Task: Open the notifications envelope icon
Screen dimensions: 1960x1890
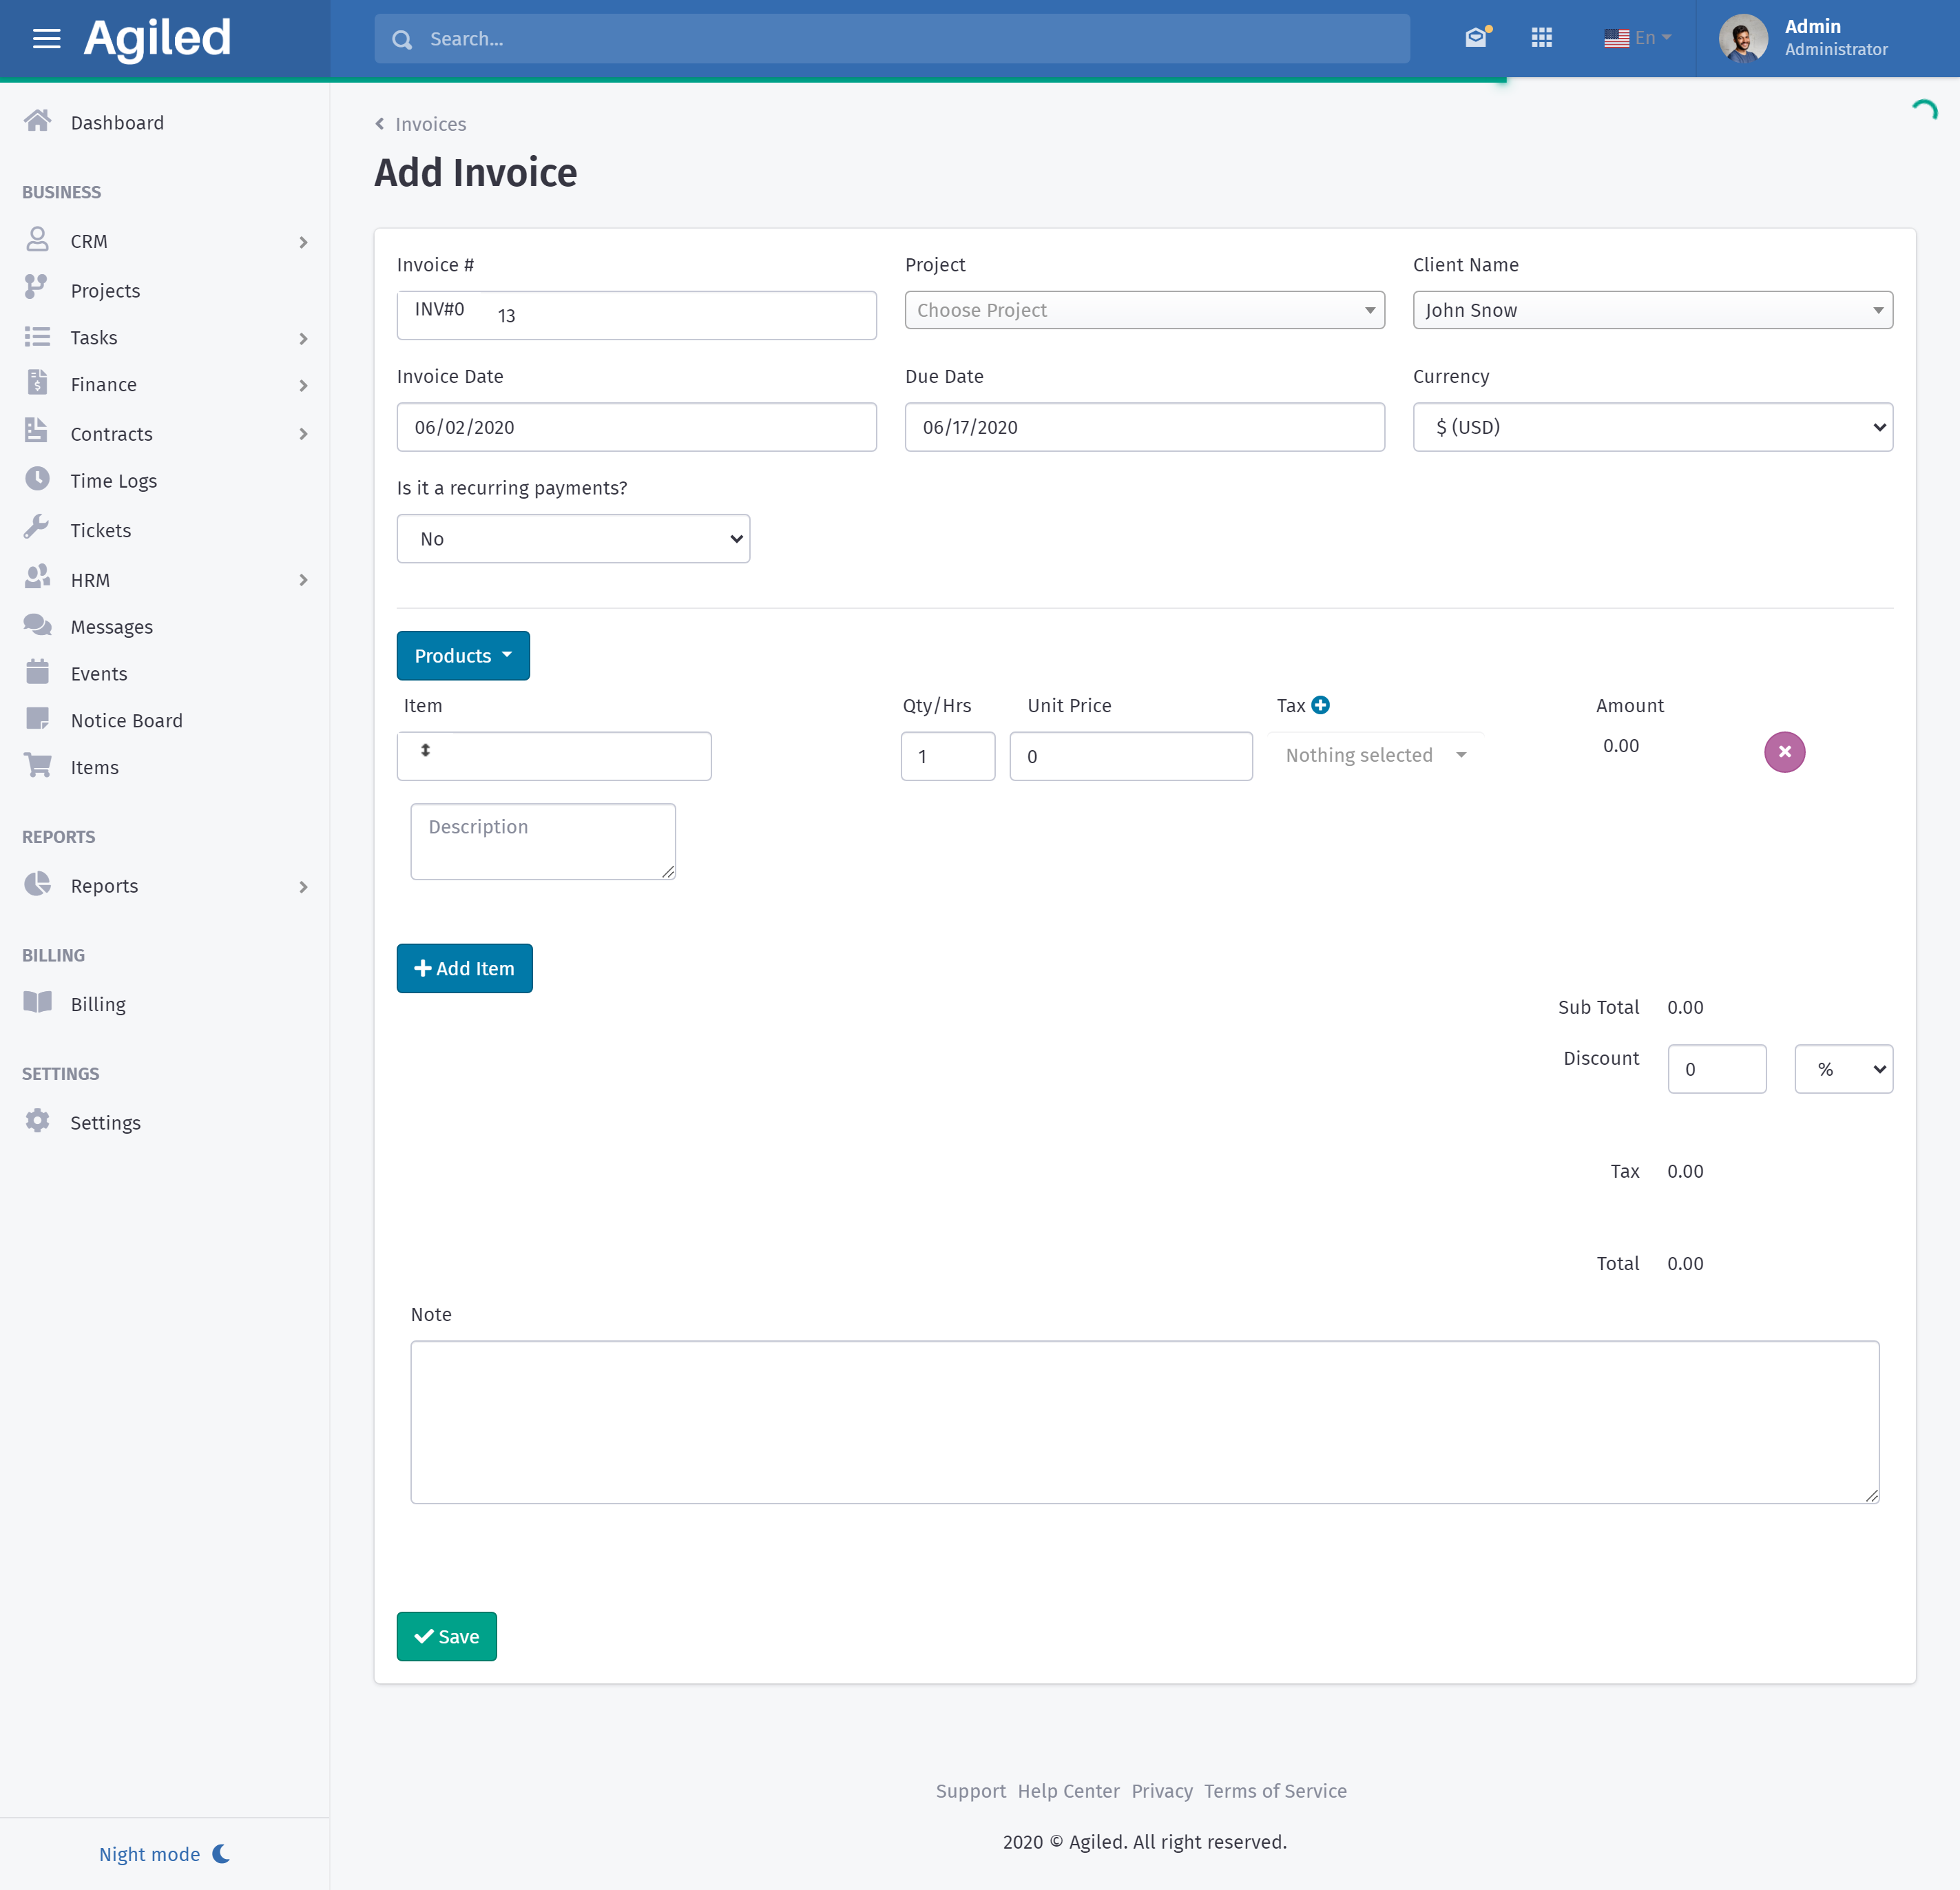Action: [x=1474, y=38]
